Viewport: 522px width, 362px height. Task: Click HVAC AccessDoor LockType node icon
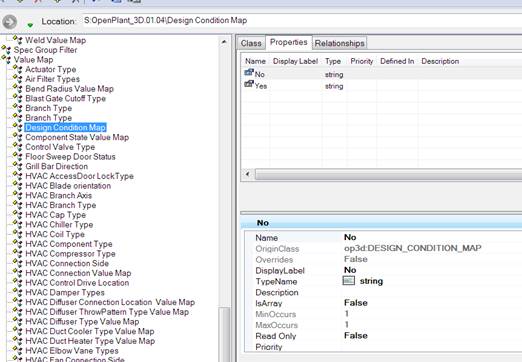18,175
